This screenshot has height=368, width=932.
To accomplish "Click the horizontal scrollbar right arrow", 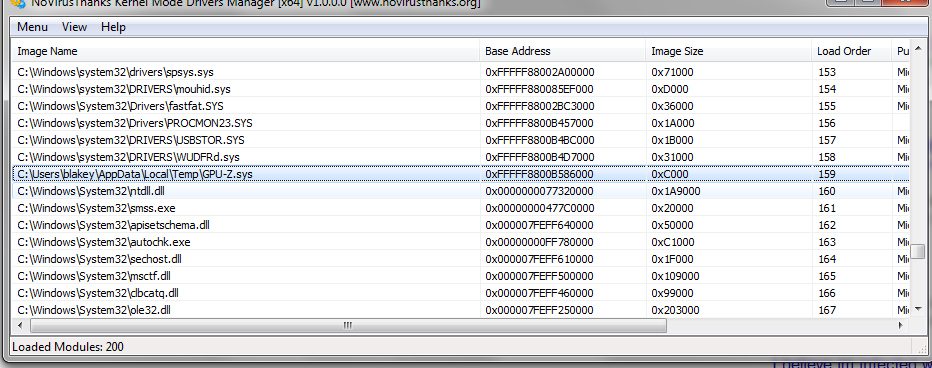I will [901, 326].
